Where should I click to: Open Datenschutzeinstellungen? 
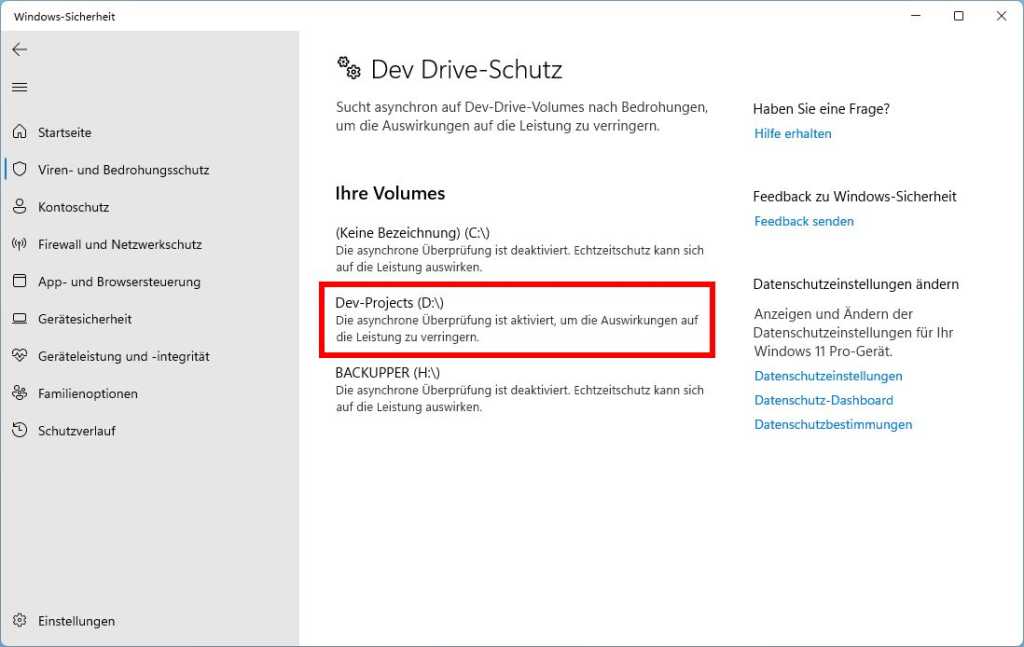[x=829, y=375]
